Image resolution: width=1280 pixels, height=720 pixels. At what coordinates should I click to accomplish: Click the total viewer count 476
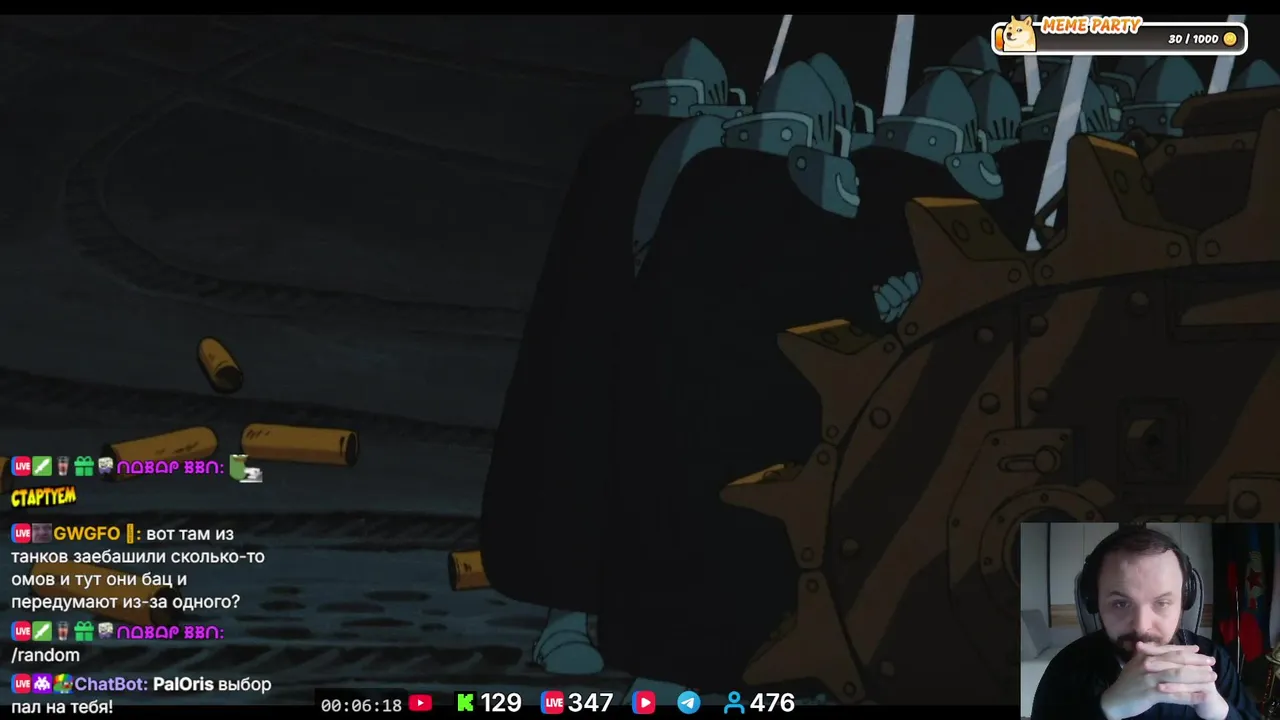pyautogui.click(x=772, y=703)
